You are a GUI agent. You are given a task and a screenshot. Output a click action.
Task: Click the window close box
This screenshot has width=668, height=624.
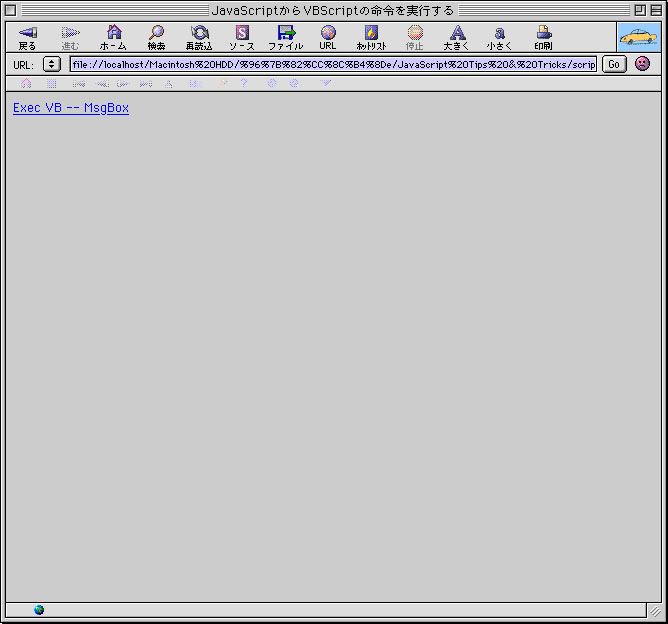[x=11, y=10]
